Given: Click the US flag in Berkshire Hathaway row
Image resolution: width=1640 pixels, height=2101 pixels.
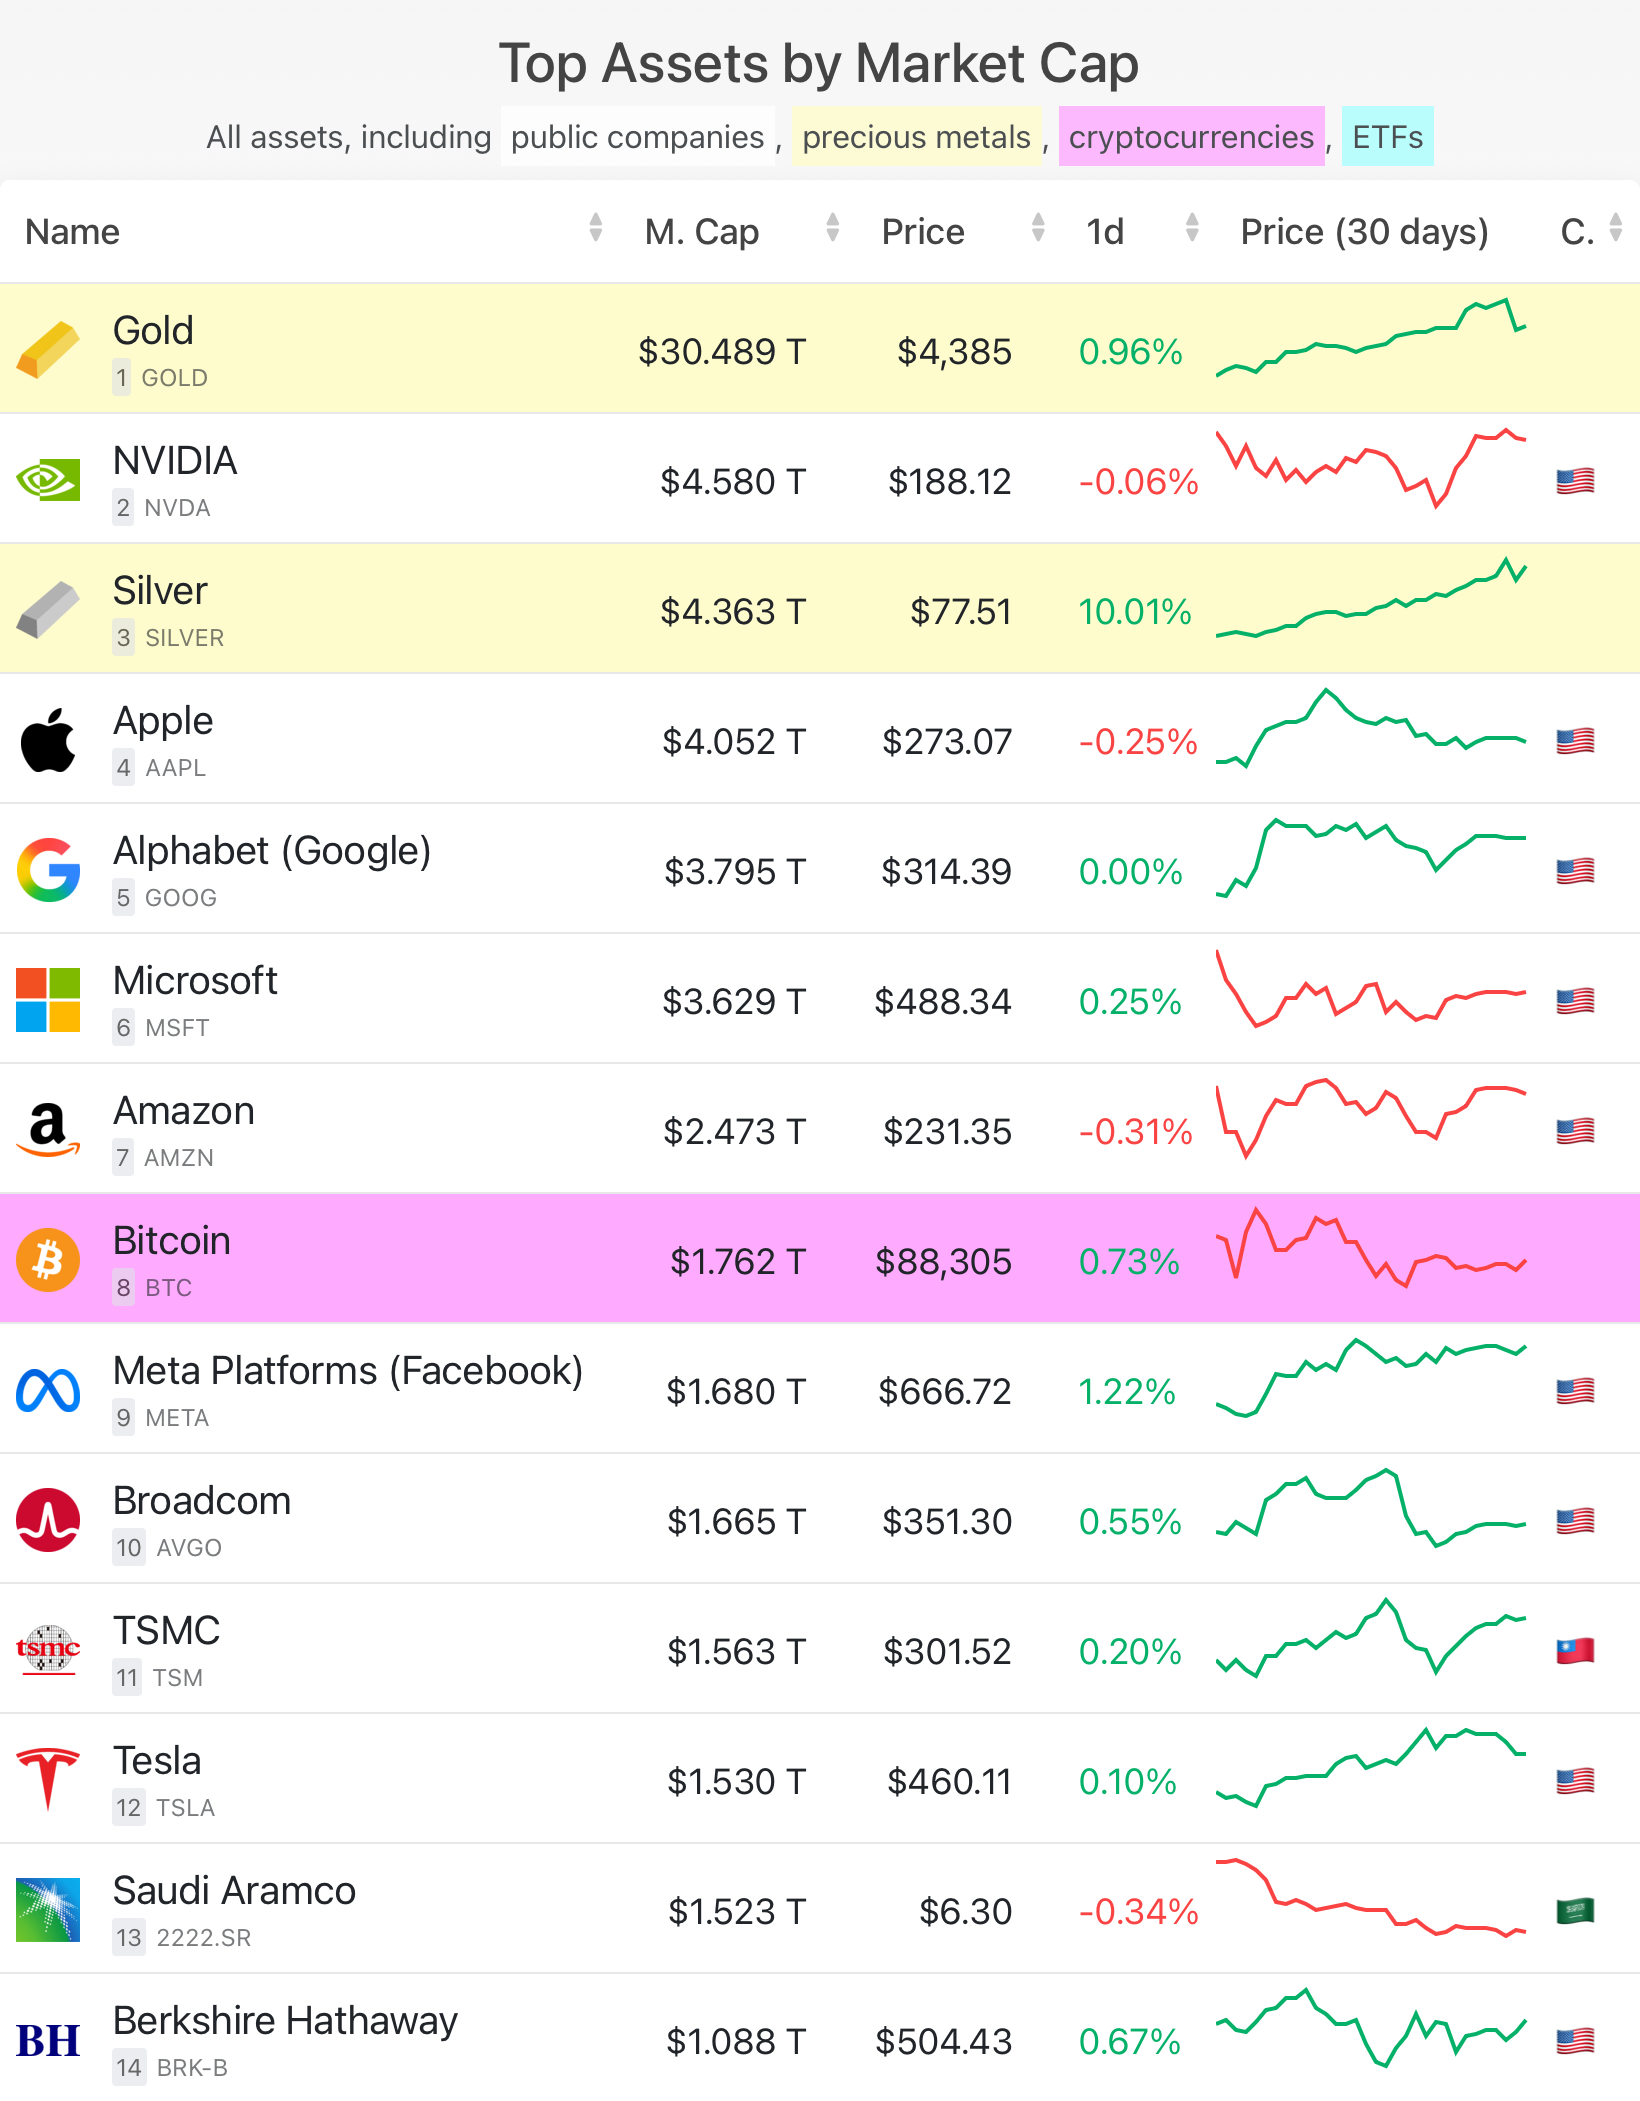Looking at the screenshot, I should [x=1575, y=2041].
